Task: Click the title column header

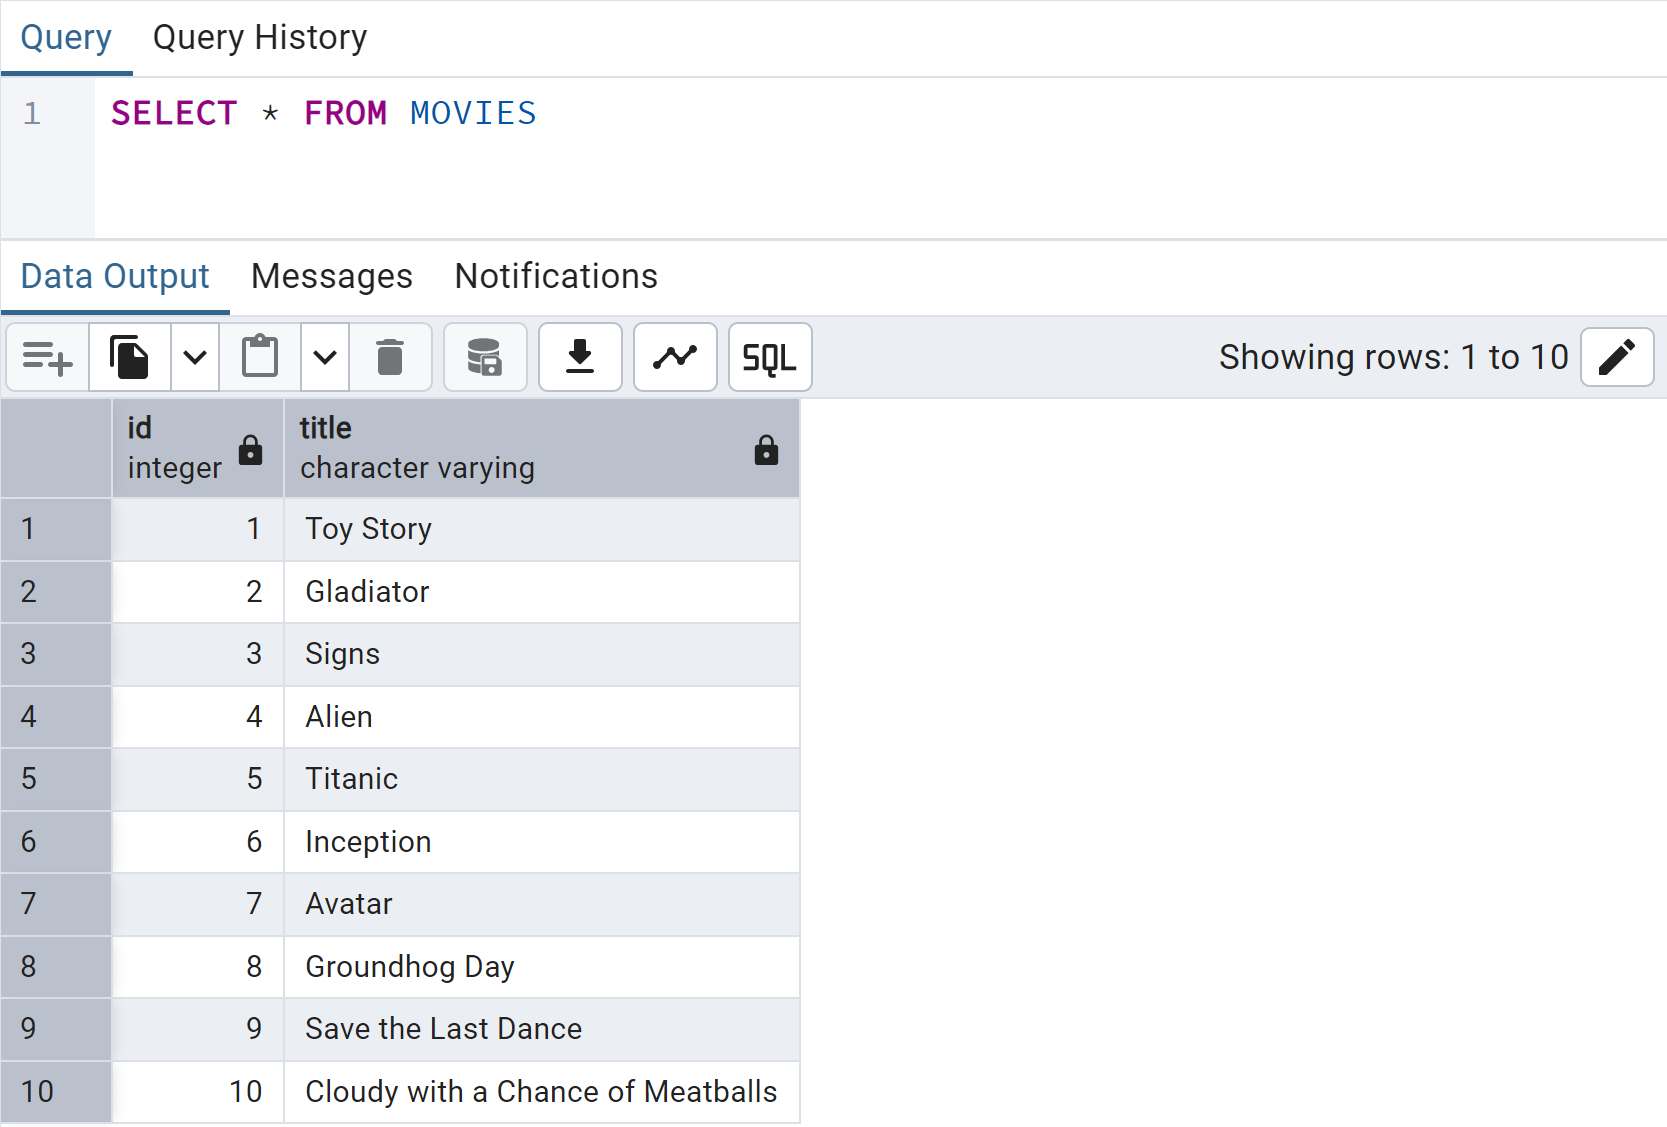Action: [x=542, y=449]
